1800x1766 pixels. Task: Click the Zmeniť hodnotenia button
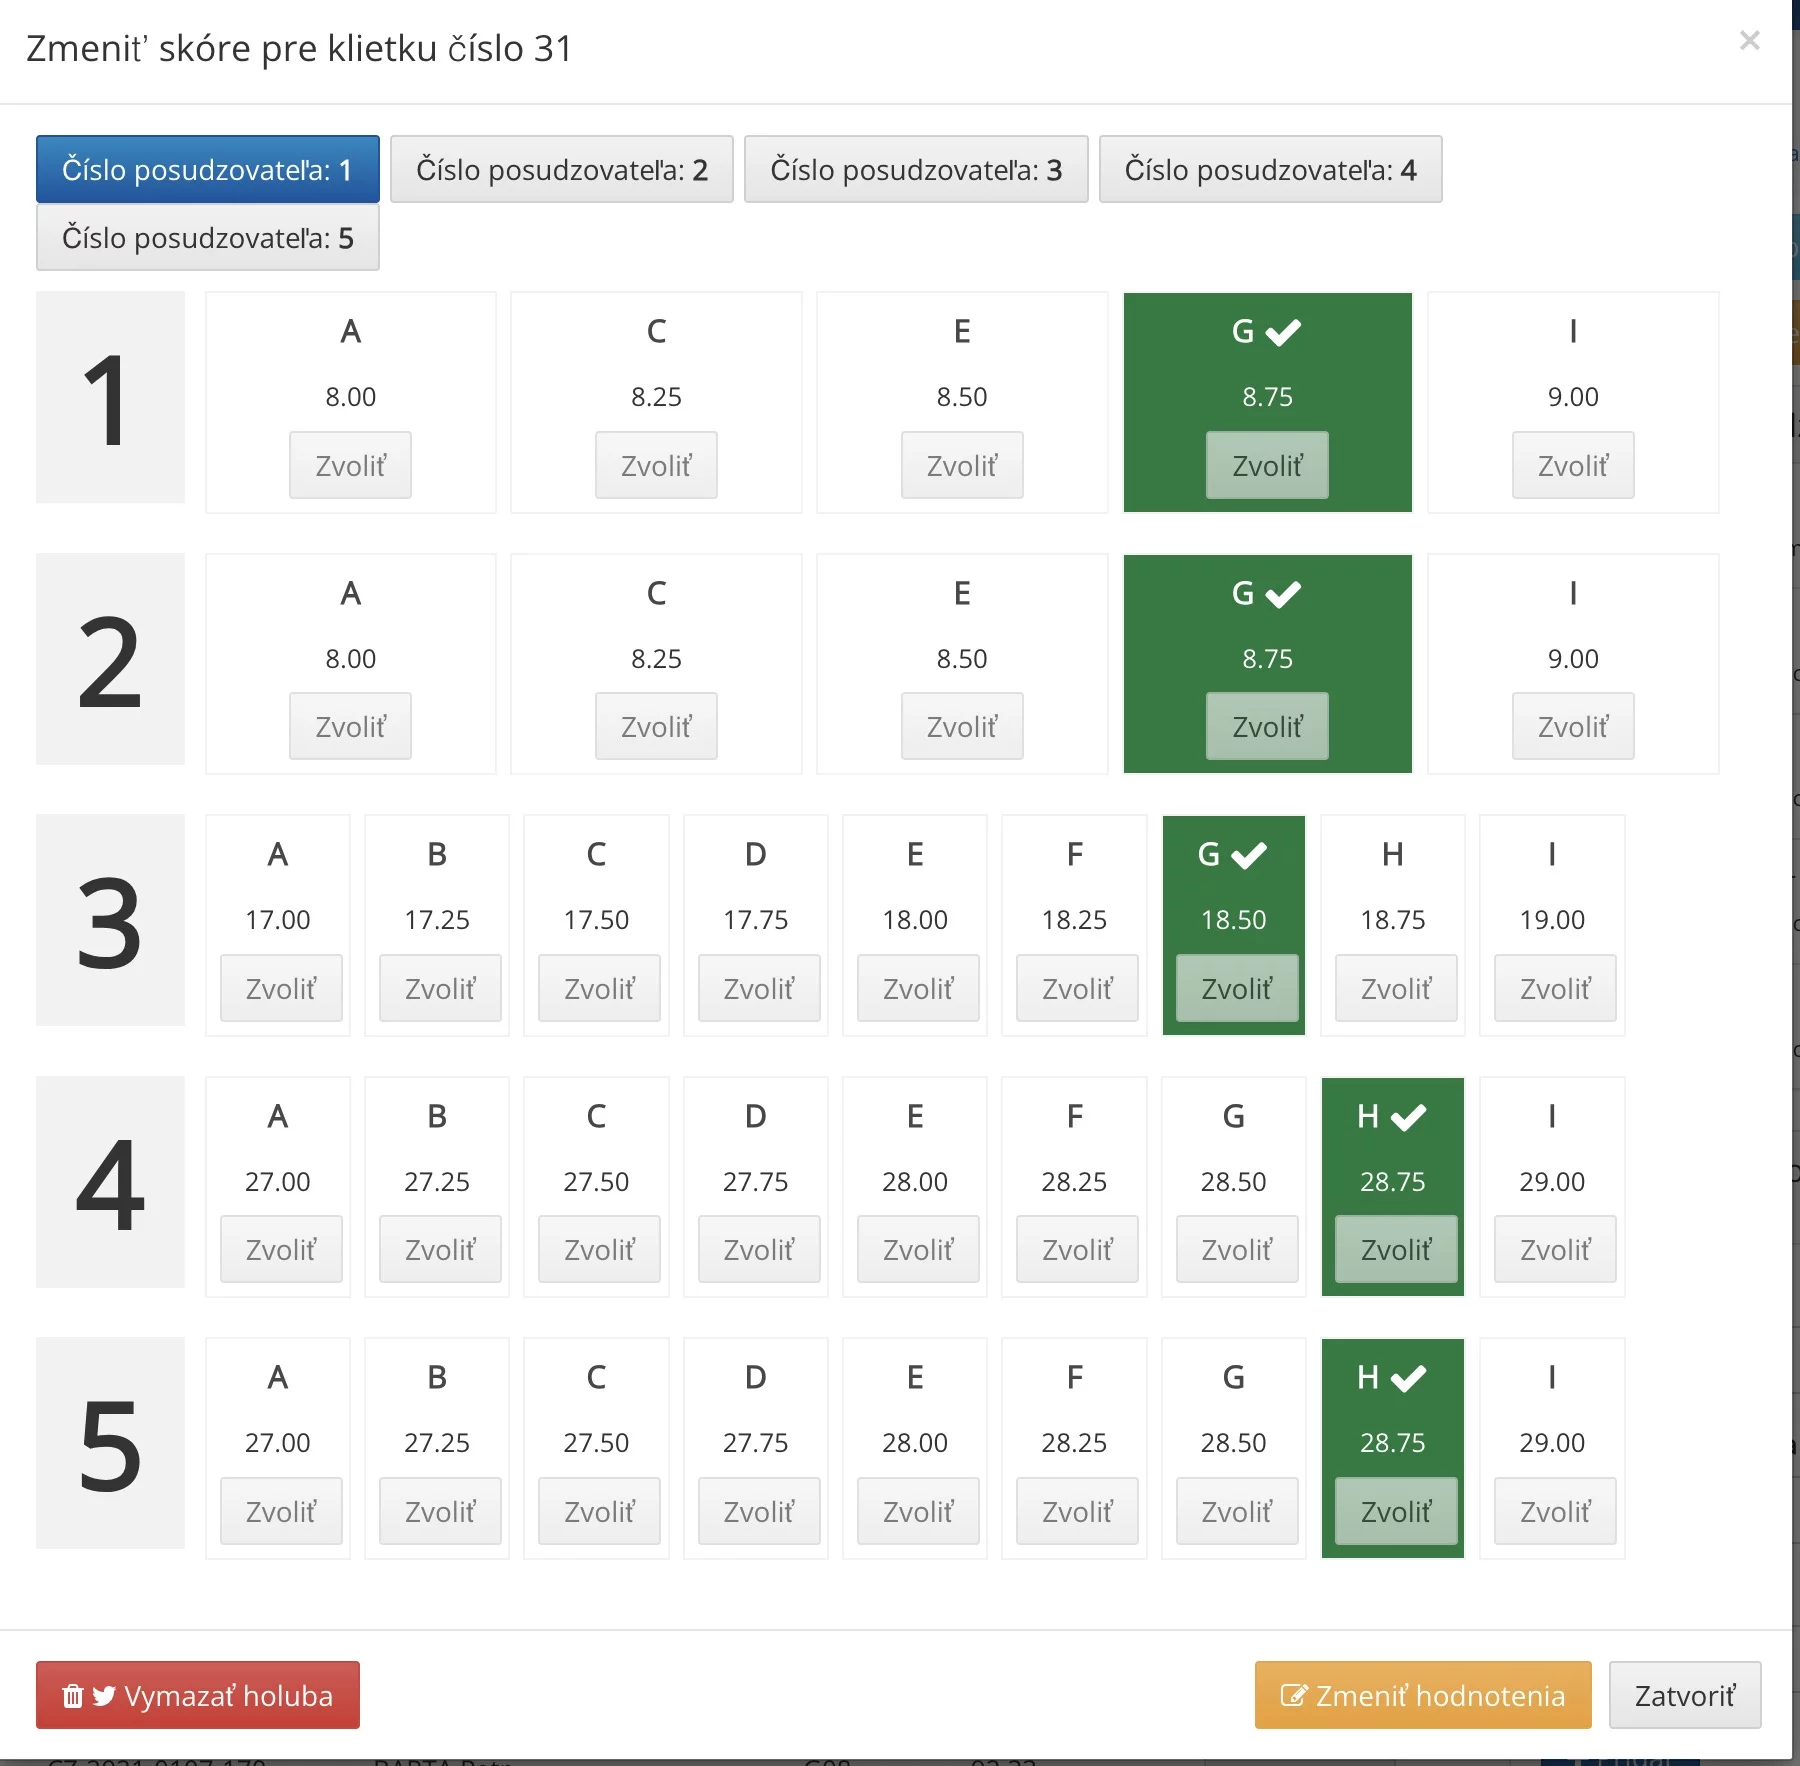point(1422,1696)
